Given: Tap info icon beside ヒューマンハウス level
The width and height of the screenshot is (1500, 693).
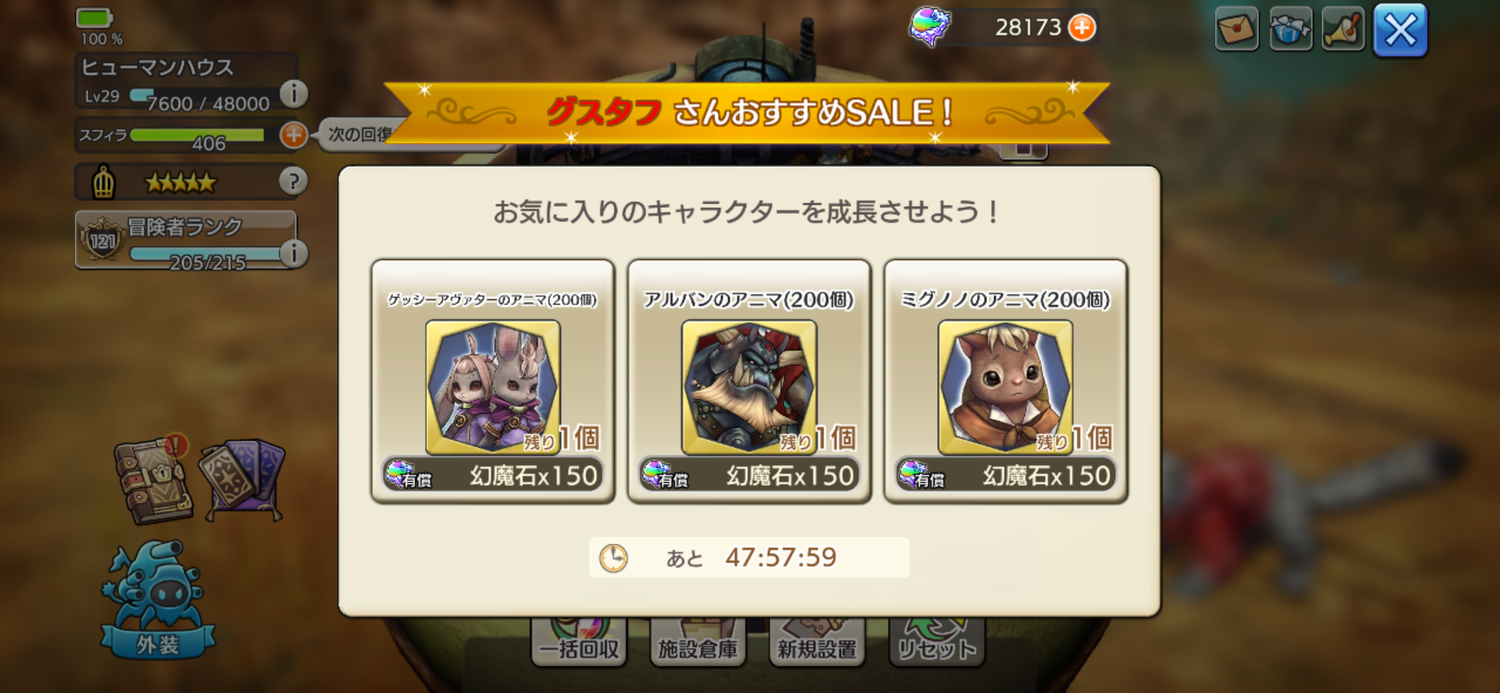Looking at the screenshot, I should click(x=293, y=94).
